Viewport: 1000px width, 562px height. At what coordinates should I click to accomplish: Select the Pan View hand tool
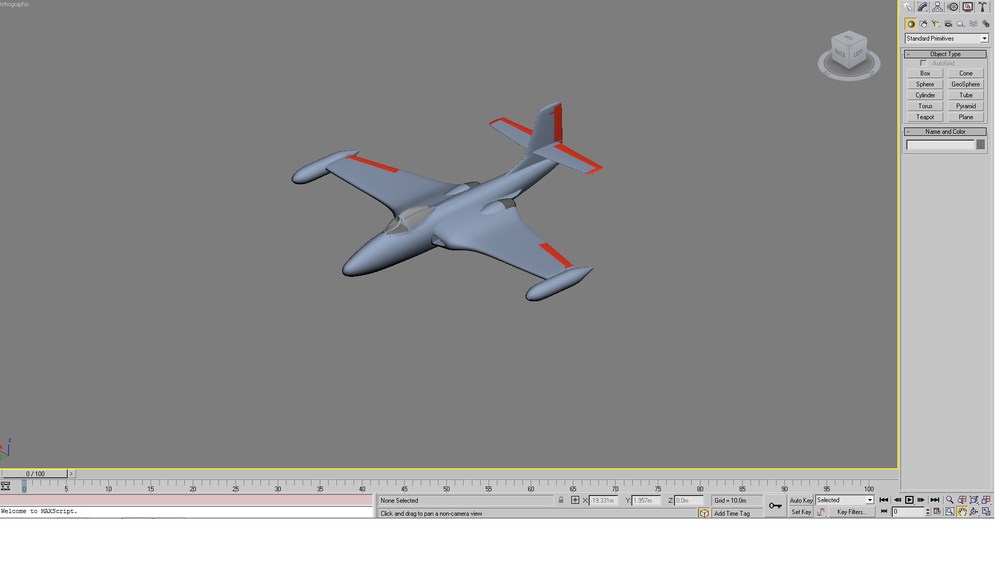tap(962, 512)
